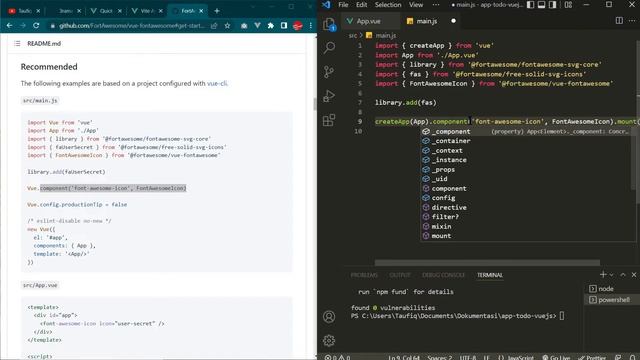Switch to the Output panel tab
The image size is (640, 360).
click(x=400, y=275)
